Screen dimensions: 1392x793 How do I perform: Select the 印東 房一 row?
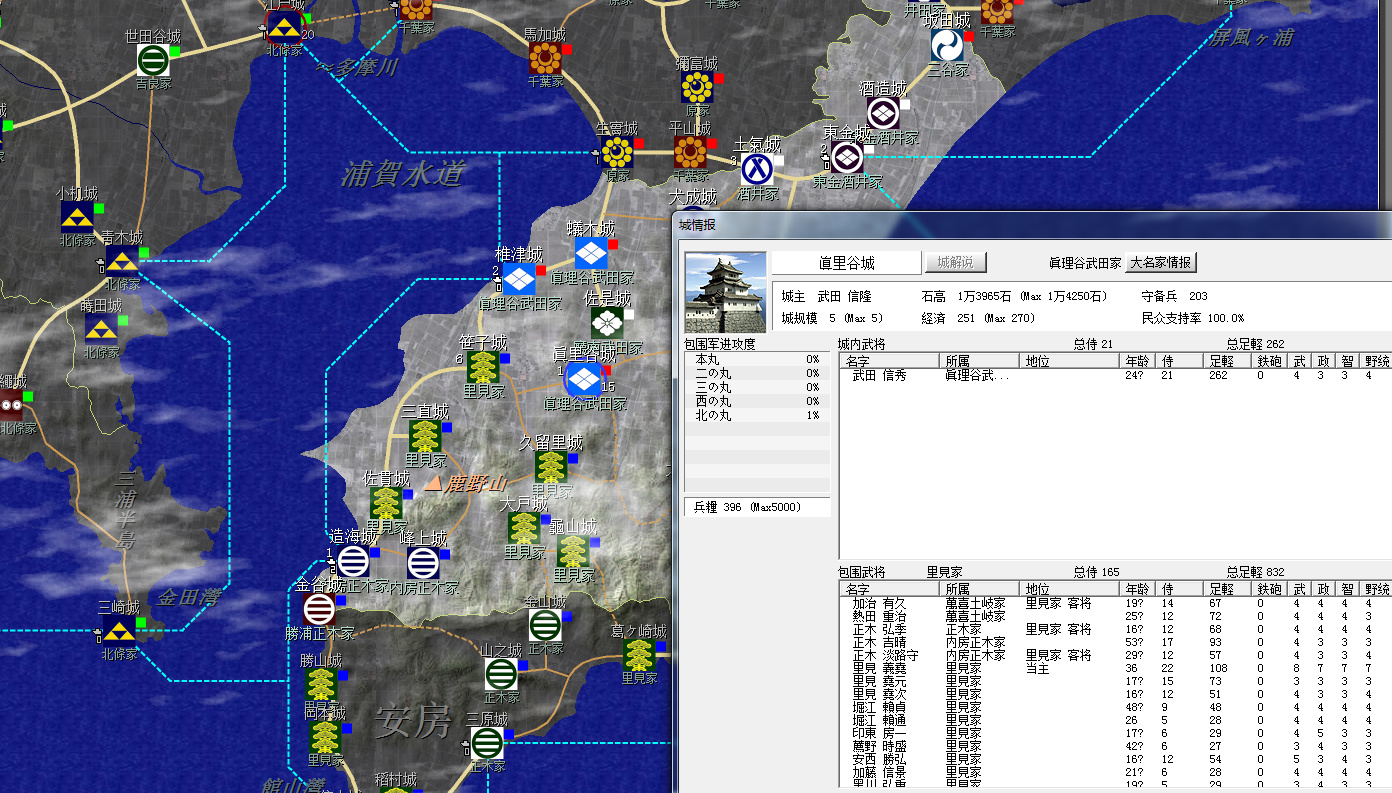point(1115,734)
